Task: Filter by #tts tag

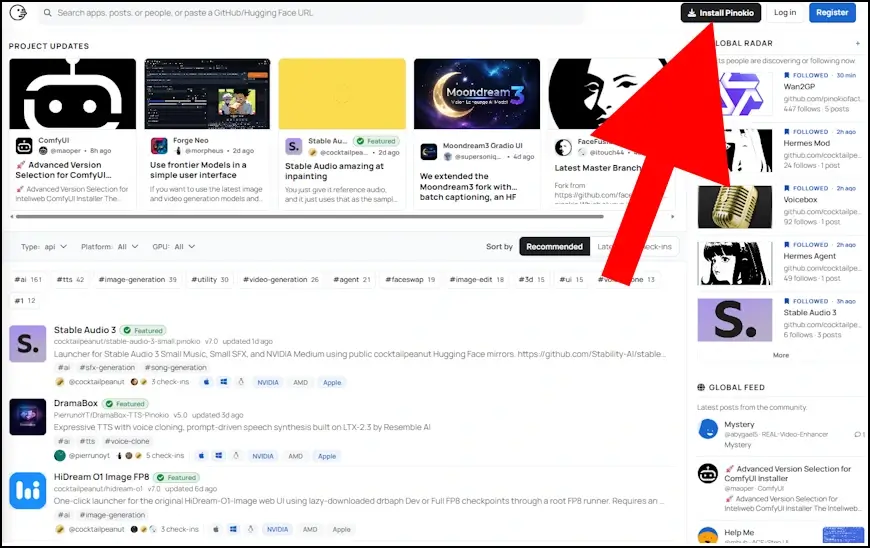Action: (x=70, y=280)
